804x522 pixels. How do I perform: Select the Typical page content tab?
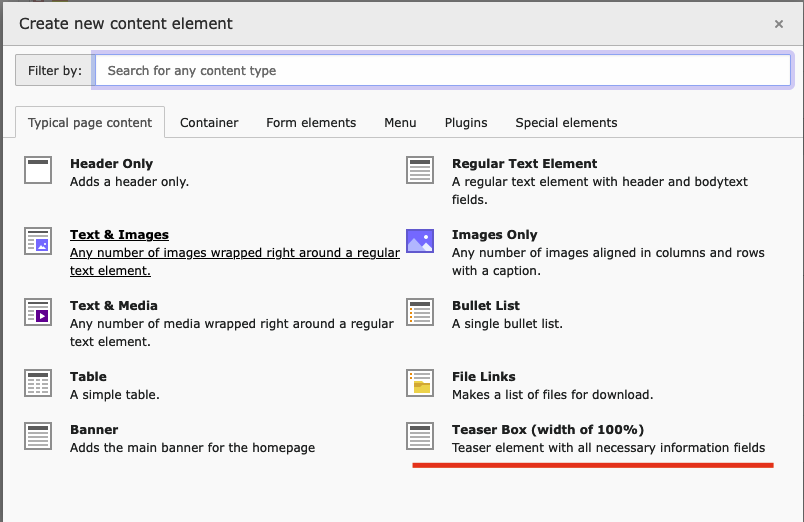tap(90, 123)
